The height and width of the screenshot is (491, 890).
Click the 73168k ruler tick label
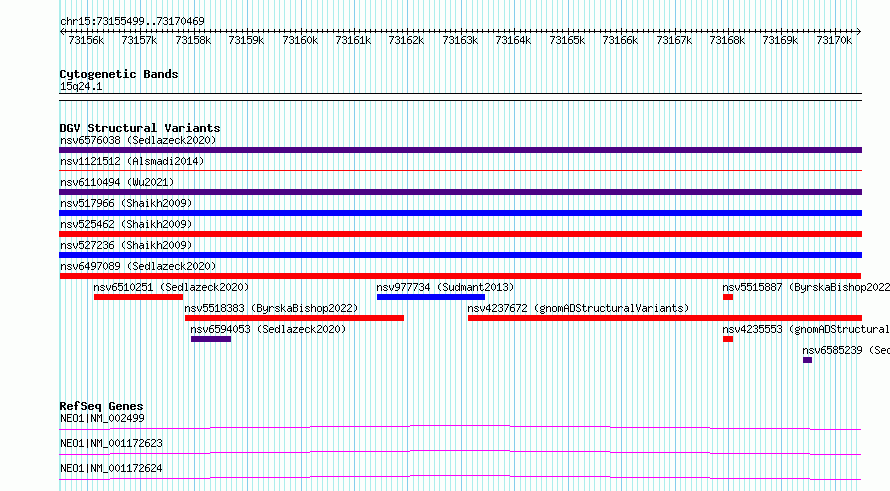tap(727, 40)
